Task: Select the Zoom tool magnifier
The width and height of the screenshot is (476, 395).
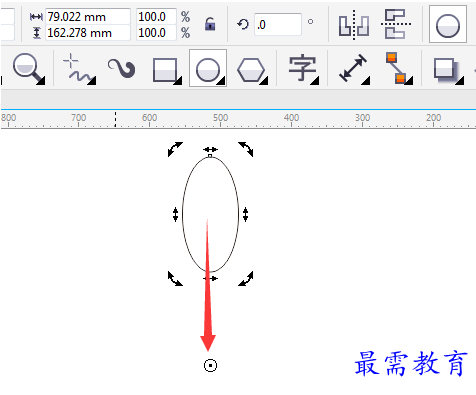Action: click(x=28, y=68)
